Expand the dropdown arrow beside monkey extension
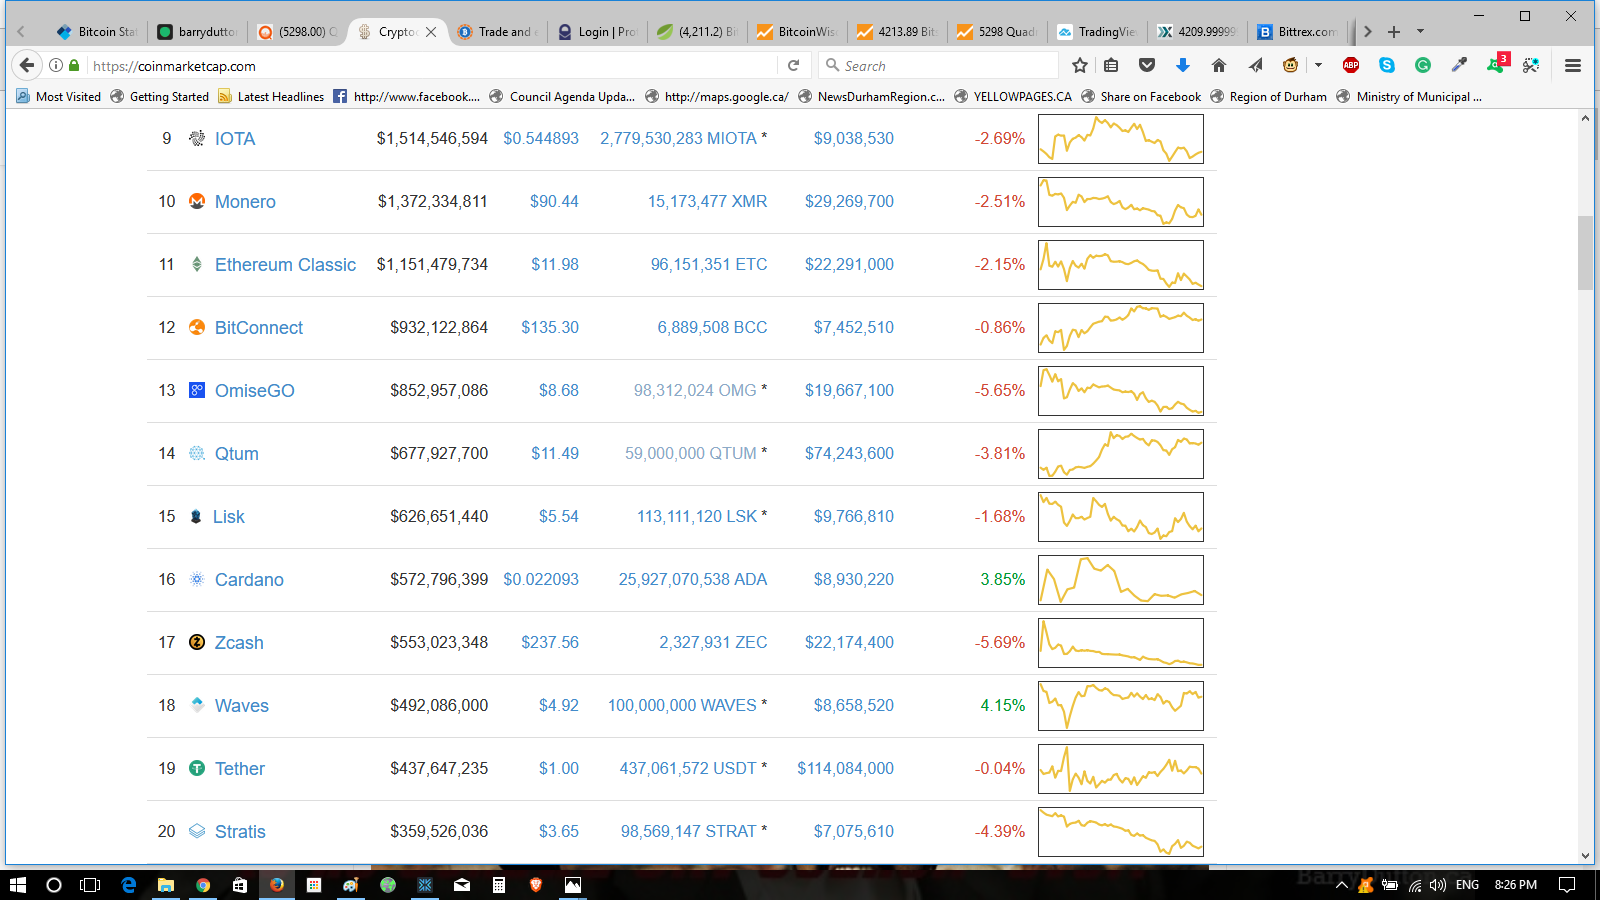The image size is (1600, 900). pos(1318,66)
